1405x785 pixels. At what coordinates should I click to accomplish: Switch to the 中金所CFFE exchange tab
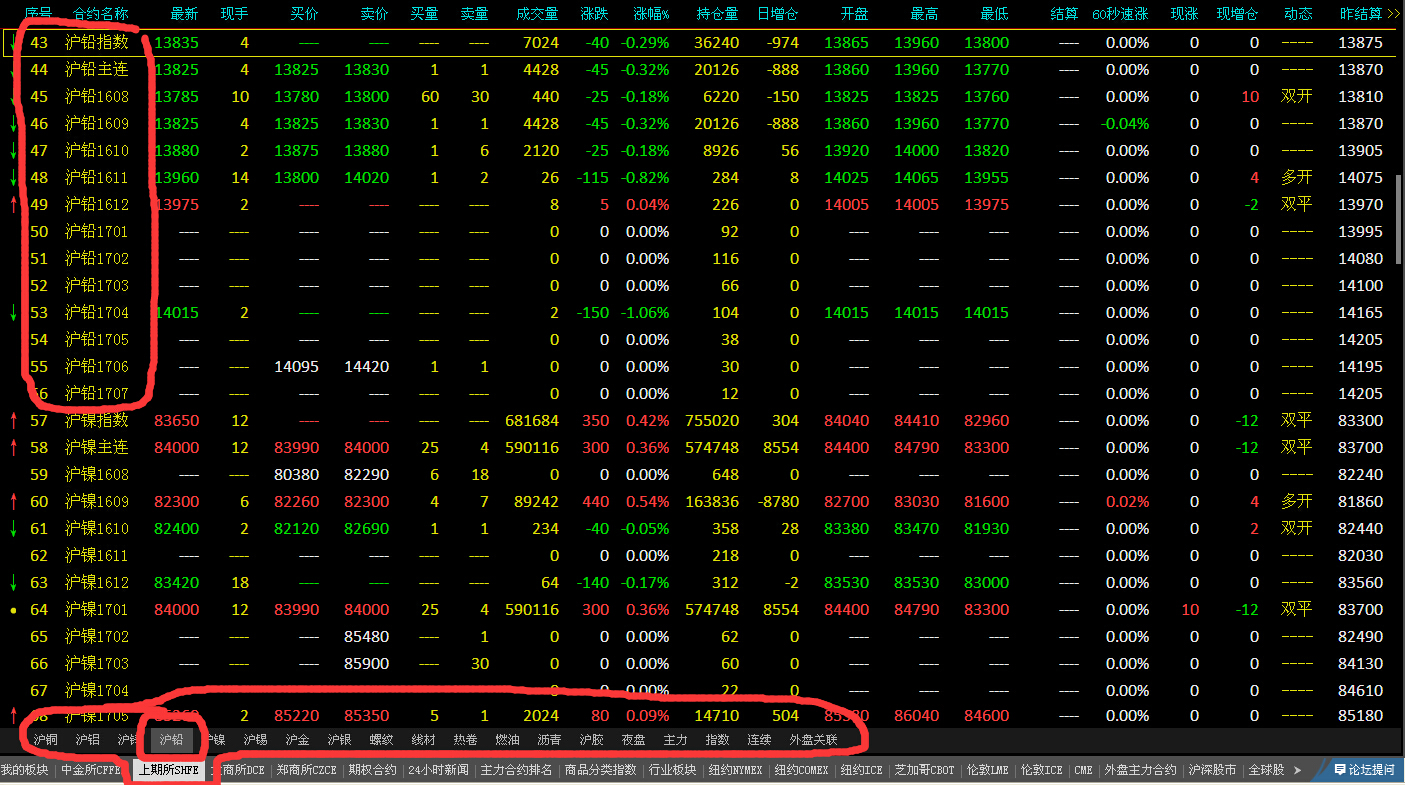point(90,770)
